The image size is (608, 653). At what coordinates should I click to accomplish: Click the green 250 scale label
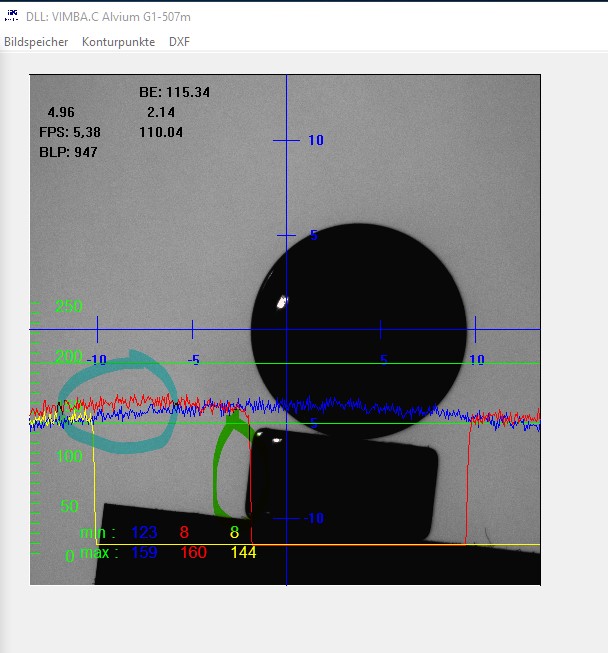pos(68,307)
